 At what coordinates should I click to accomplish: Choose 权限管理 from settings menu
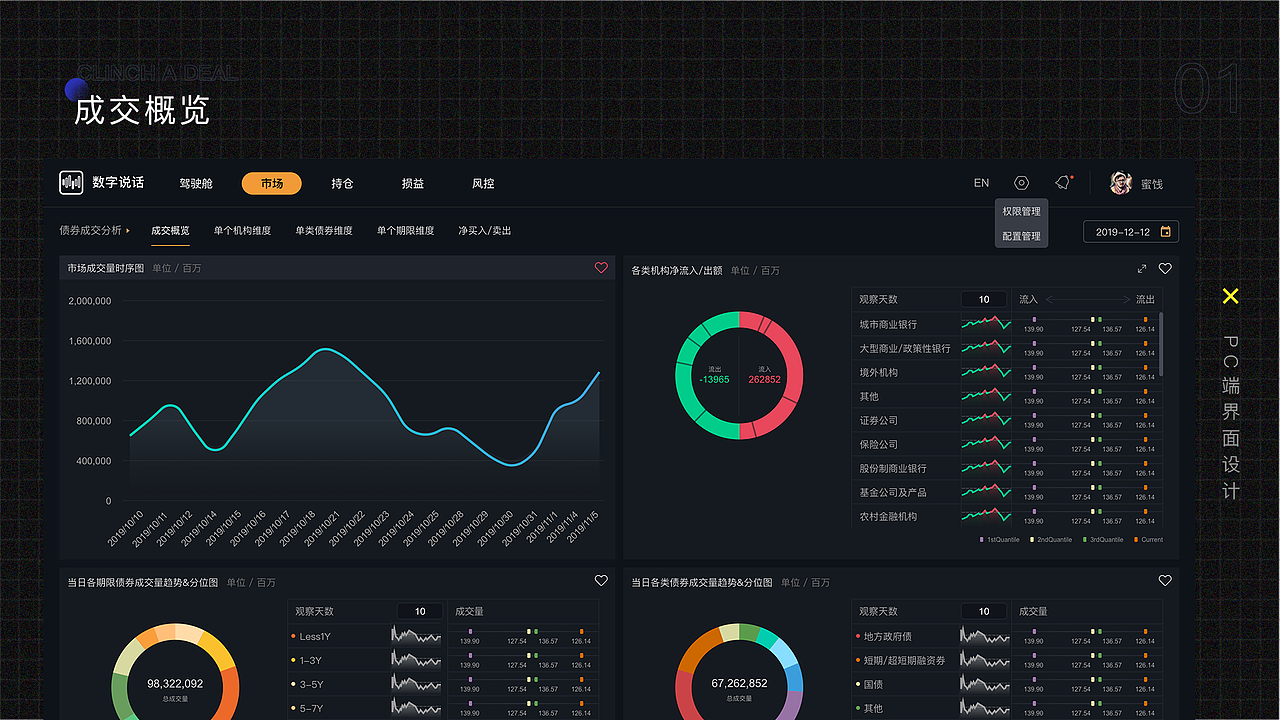click(1021, 211)
